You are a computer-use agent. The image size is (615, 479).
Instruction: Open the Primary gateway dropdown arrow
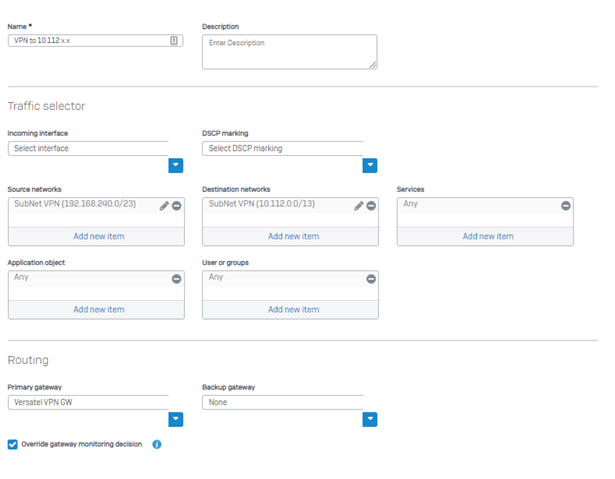click(176, 419)
